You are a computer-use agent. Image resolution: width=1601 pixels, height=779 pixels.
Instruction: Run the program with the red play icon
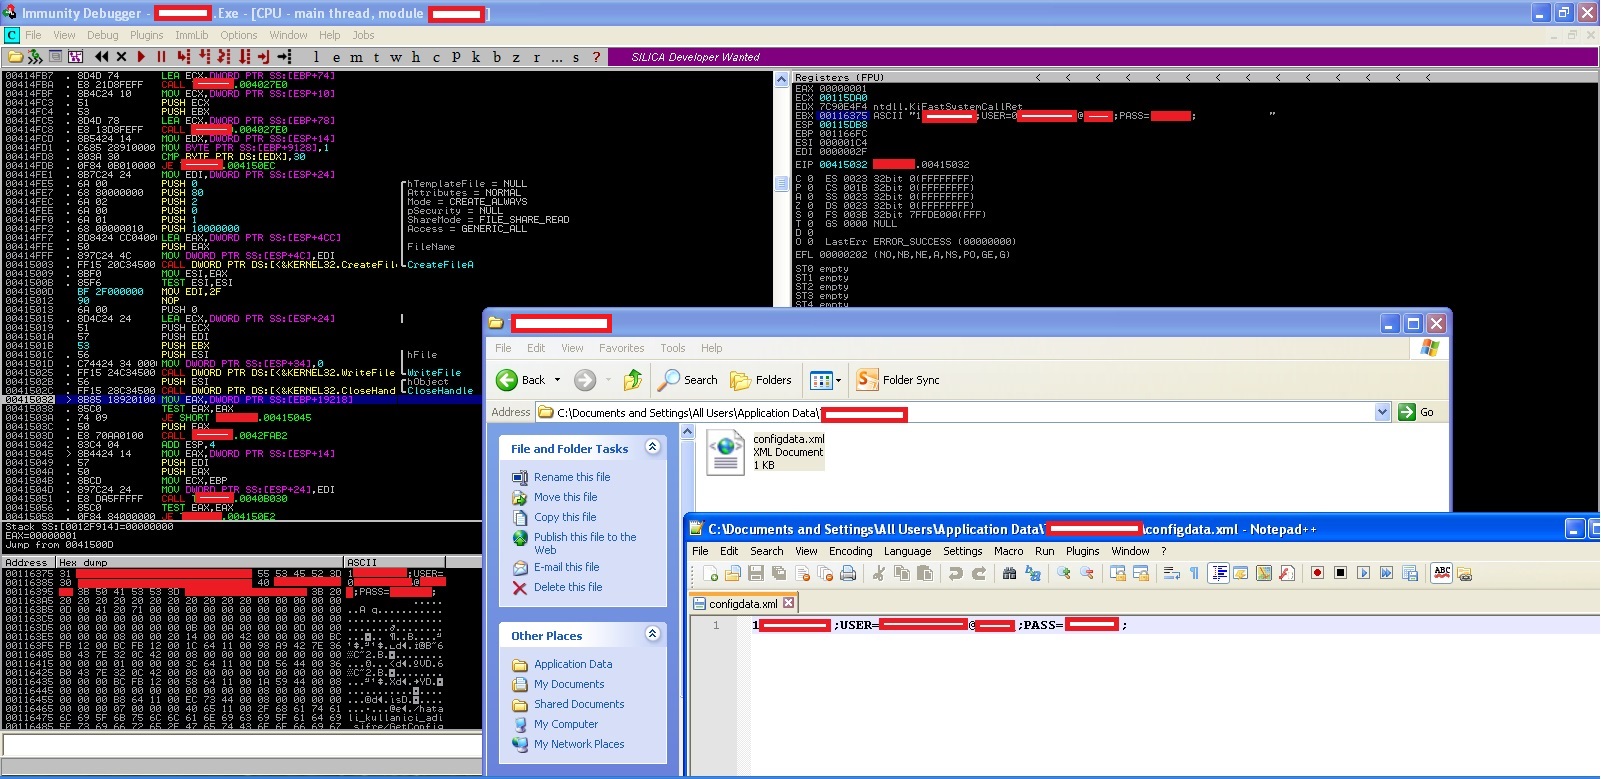pyautogui.click(x=141, y=57)
